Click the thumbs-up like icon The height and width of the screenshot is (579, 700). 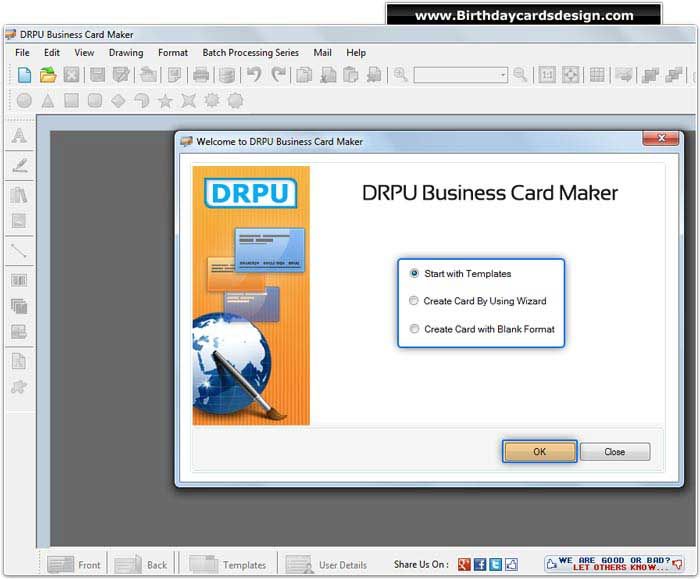tap(512, 565)
